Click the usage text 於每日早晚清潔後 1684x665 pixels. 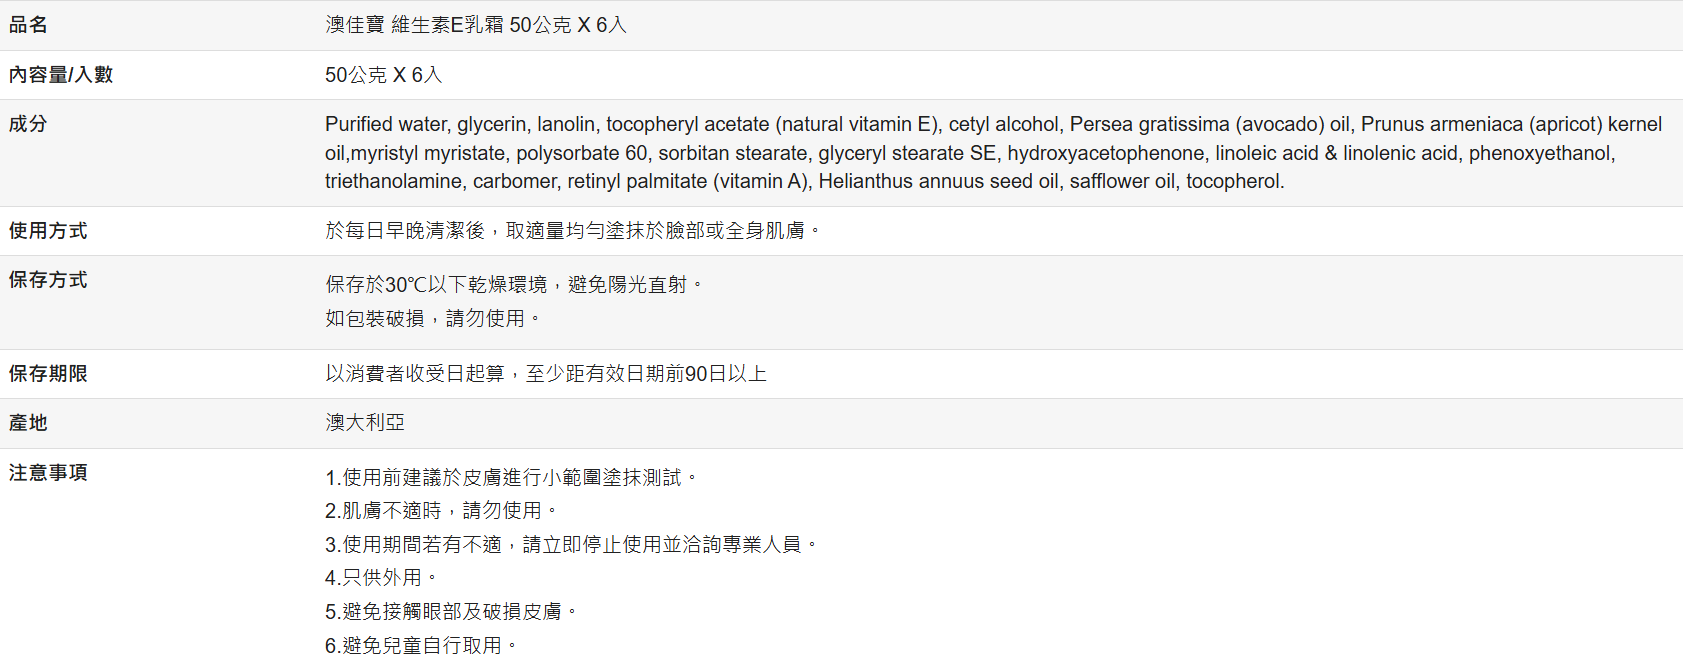click(572, 231)
